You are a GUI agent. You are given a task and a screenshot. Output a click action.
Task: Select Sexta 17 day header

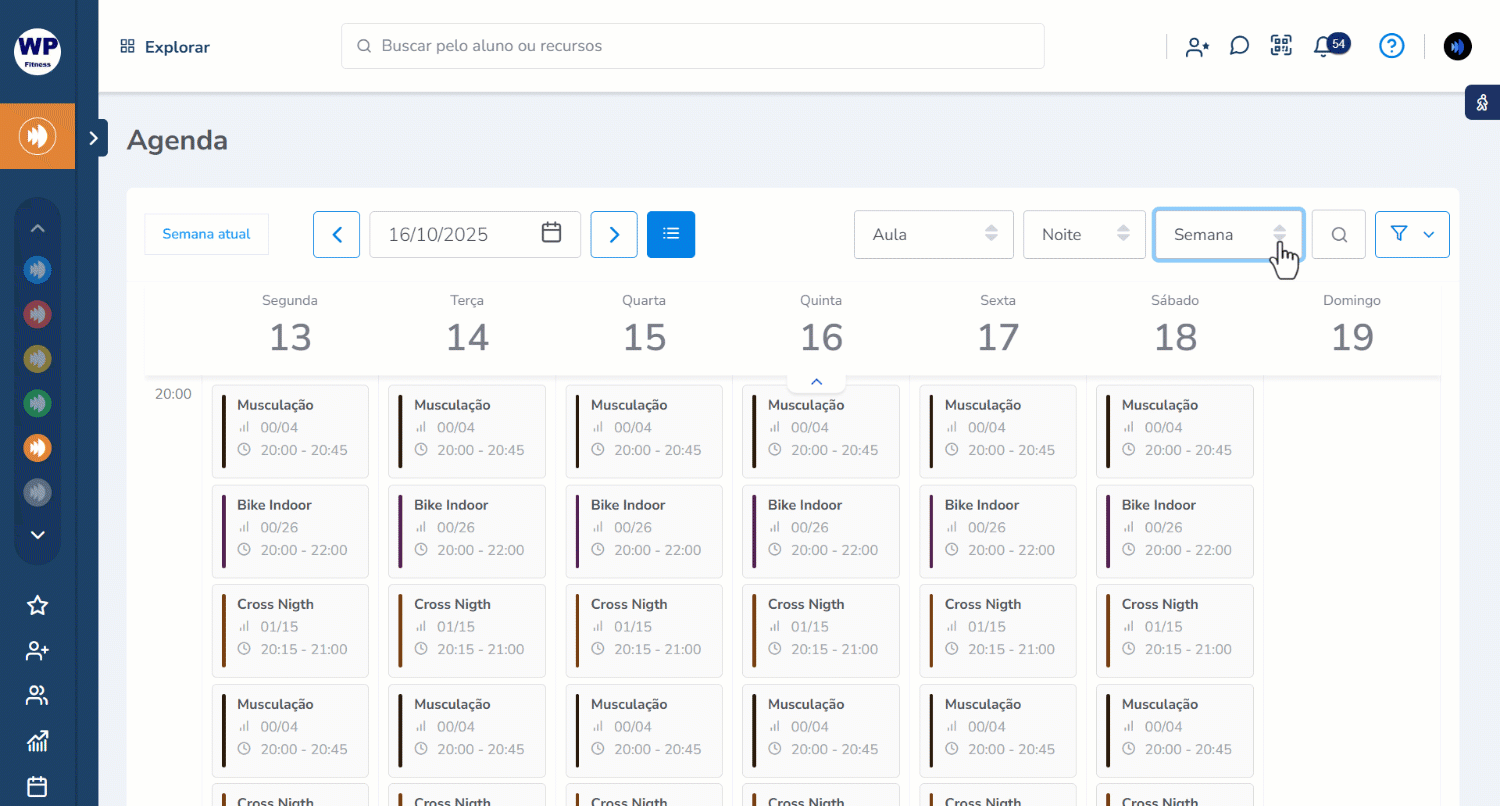click(x=998, y=325)
